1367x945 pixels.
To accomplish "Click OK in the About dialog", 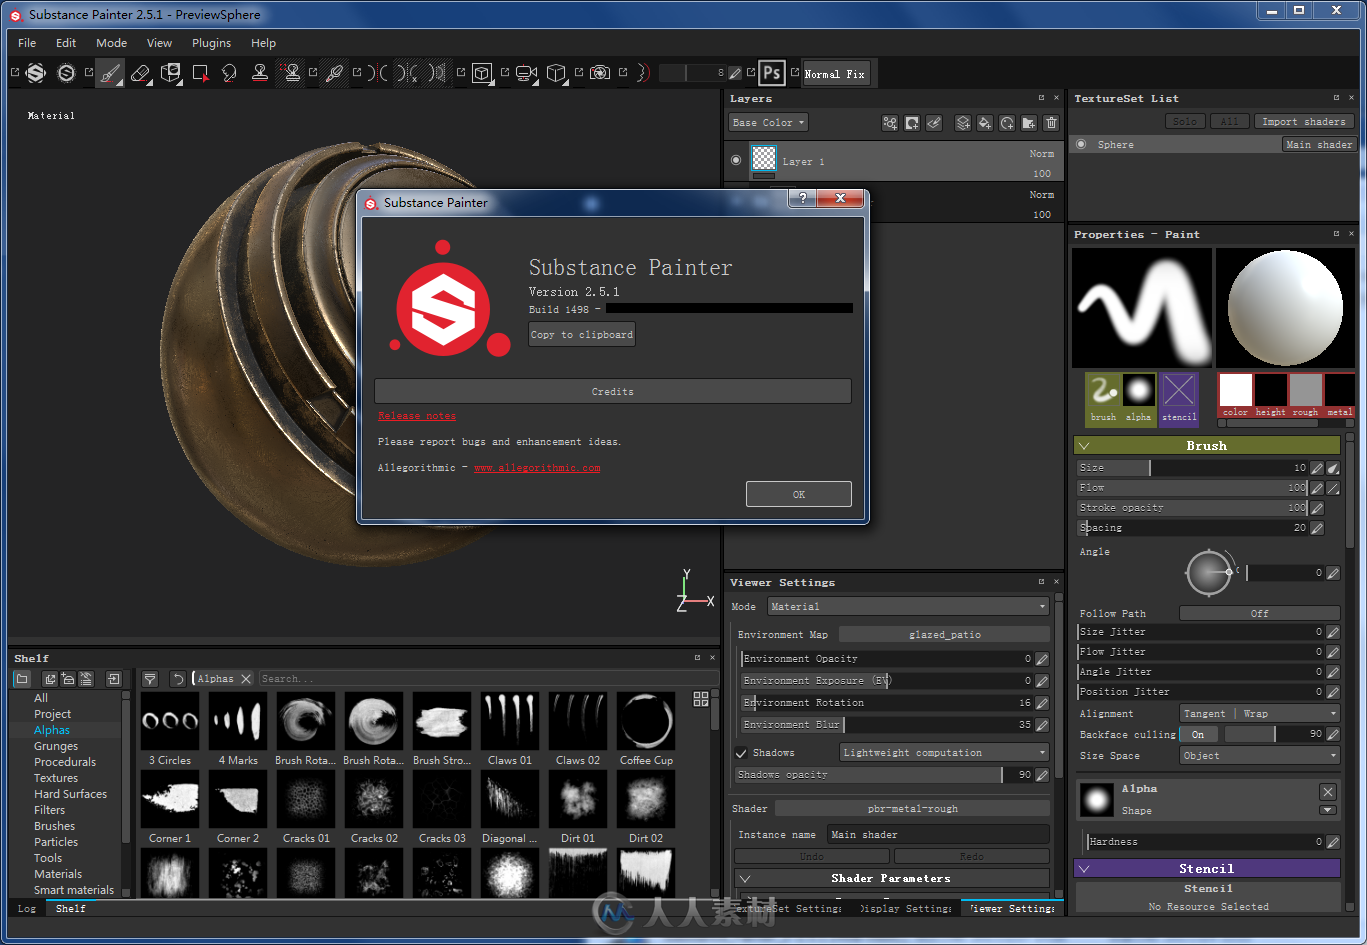I will [799, 494].
